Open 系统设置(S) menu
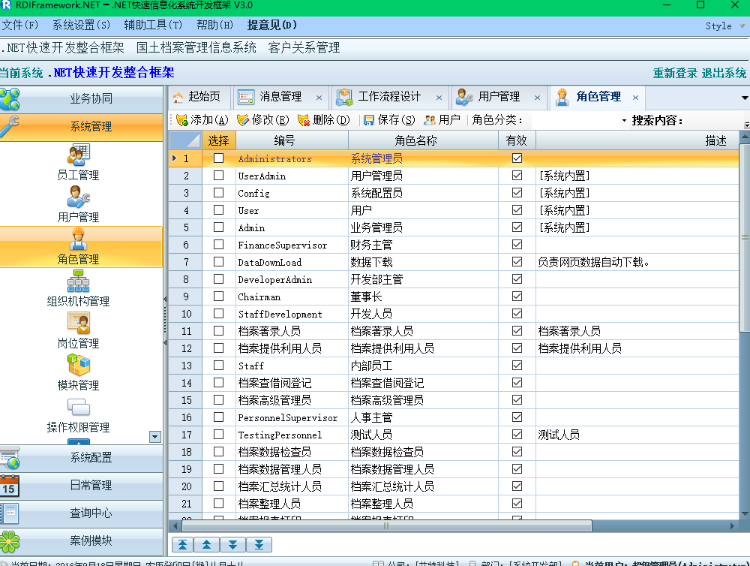Viewport: 750px width, 566px height. [81, 25]
